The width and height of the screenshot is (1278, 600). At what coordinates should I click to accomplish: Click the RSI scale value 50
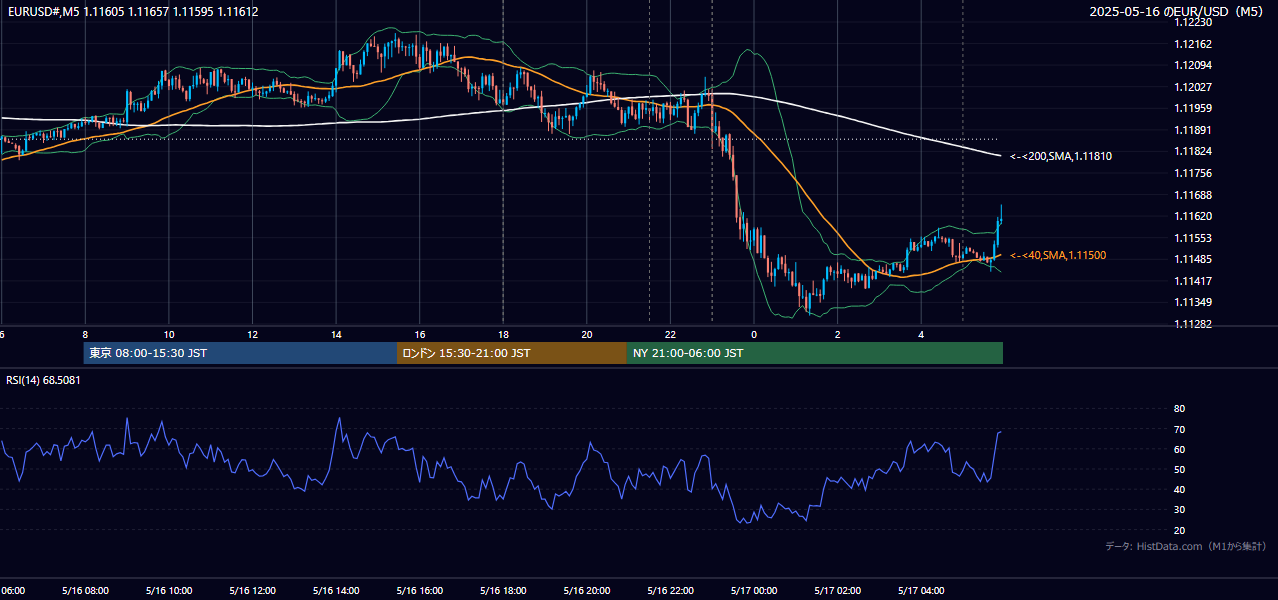pos(1180,469)
